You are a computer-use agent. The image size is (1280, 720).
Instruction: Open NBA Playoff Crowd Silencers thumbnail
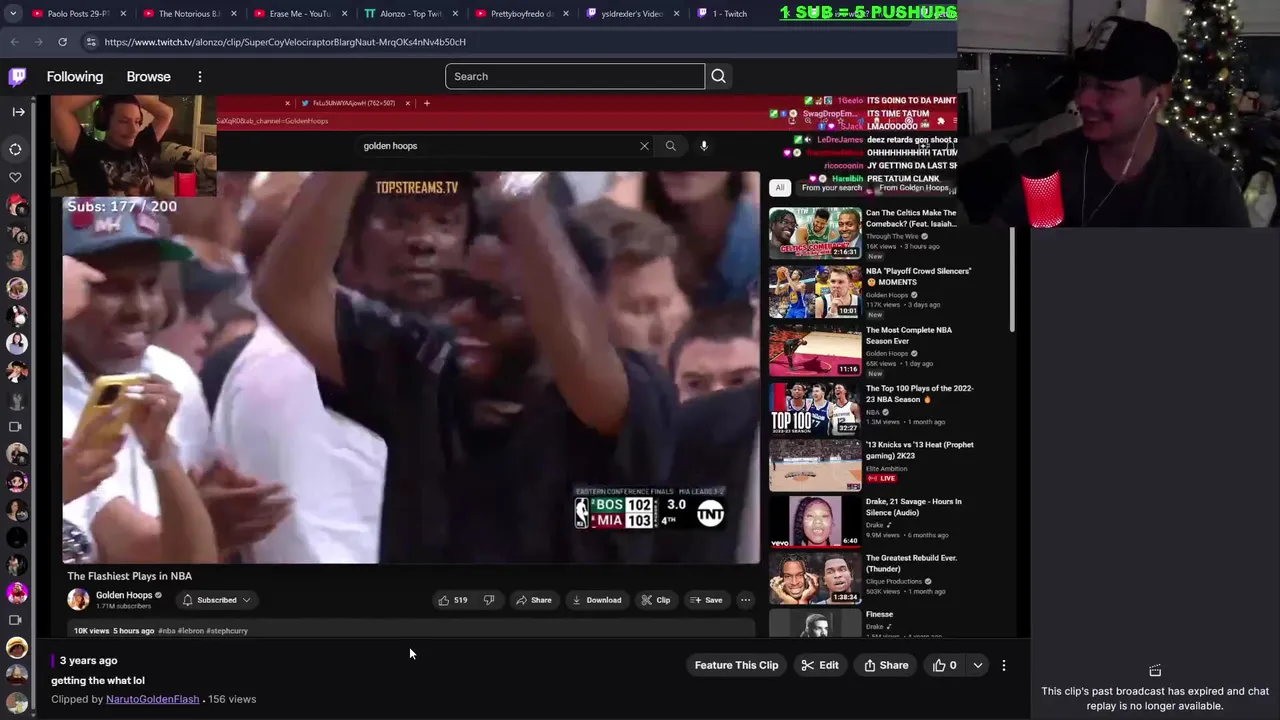[815, 291]
